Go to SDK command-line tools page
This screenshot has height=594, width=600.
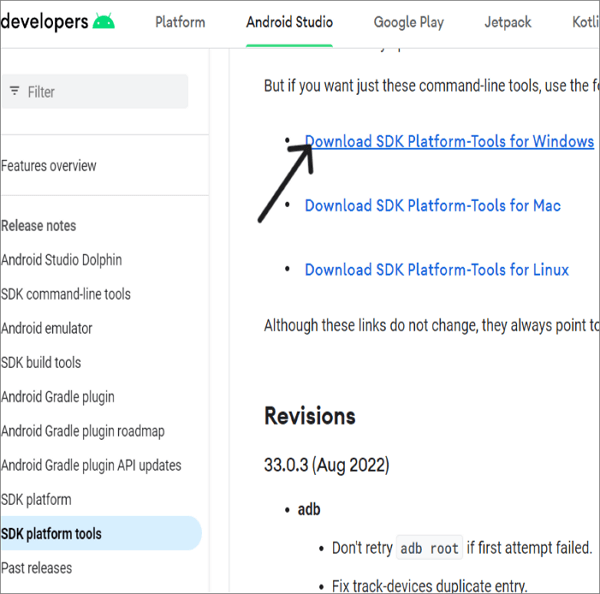pyautogui.click(x=66, y=294)
